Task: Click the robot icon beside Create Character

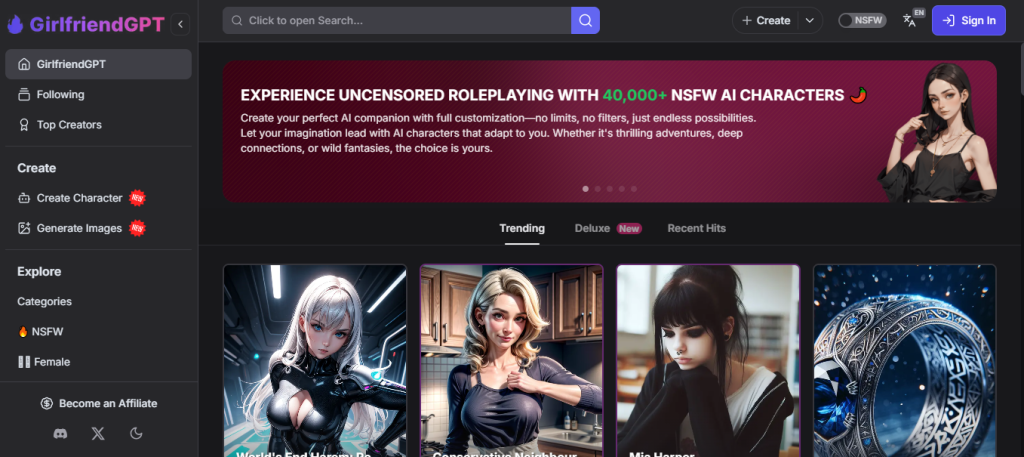Action: click(24, 198)
